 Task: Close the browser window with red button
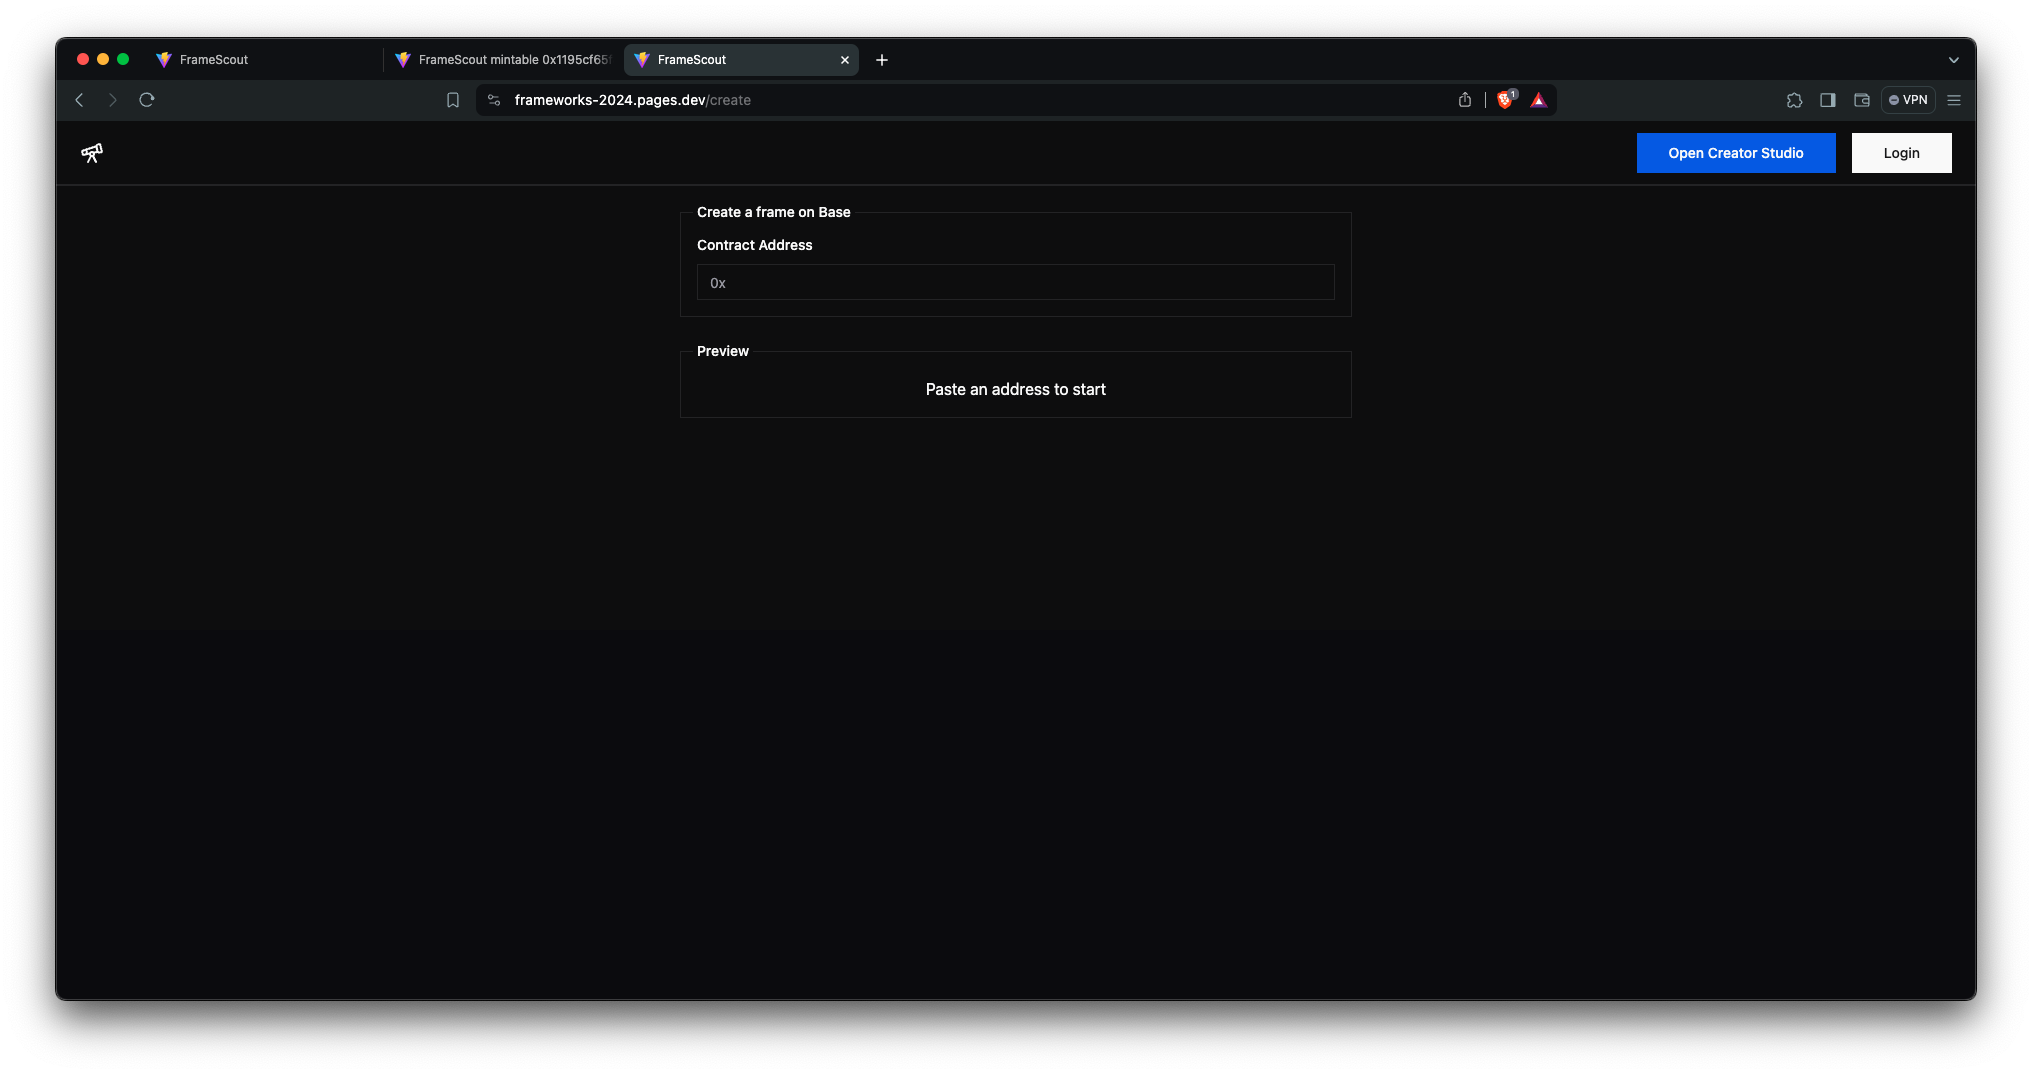click(83, 60)
